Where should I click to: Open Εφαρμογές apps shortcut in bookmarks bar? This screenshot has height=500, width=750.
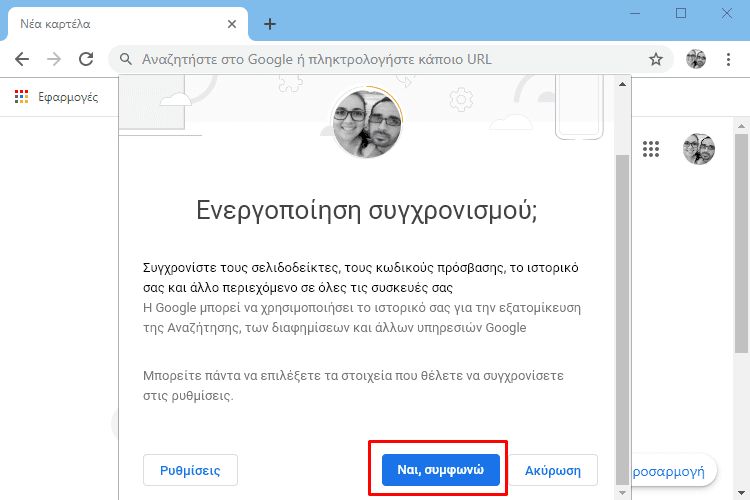56,97
